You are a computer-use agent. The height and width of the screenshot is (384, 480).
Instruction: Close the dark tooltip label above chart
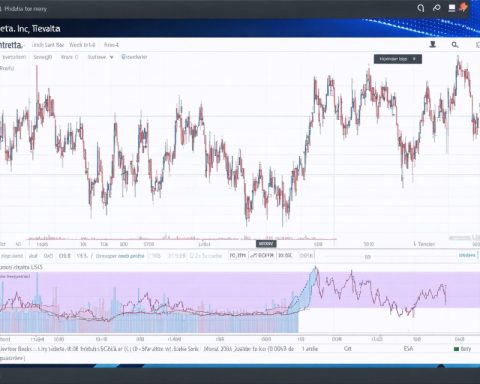tap(414, 59)
